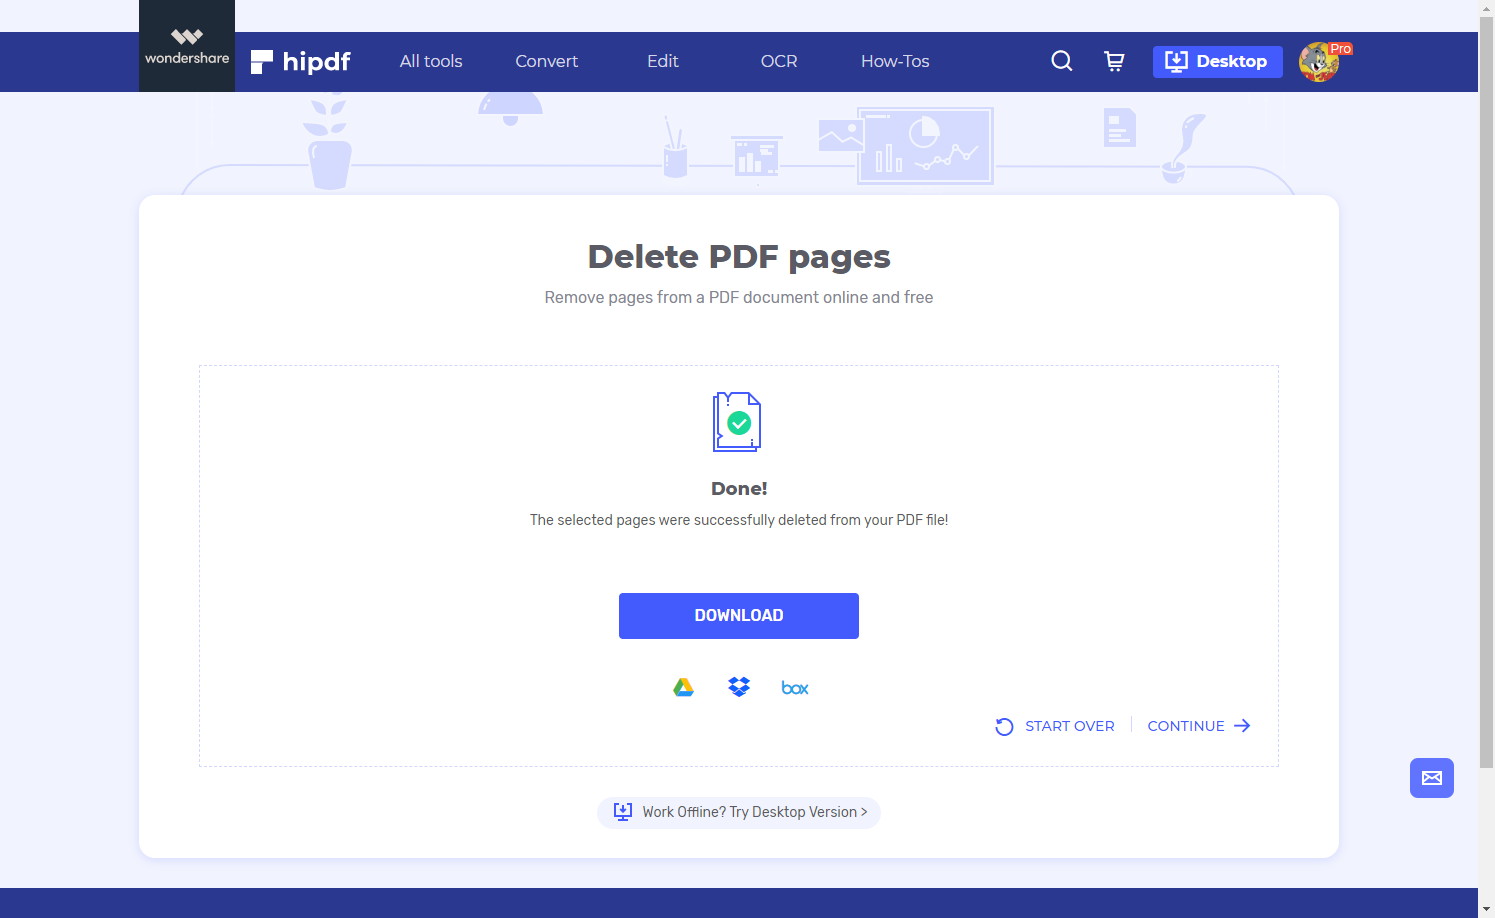This screenshot has width=1495, height=918.
Task: Open the shopping cart
Action: 1114,61
